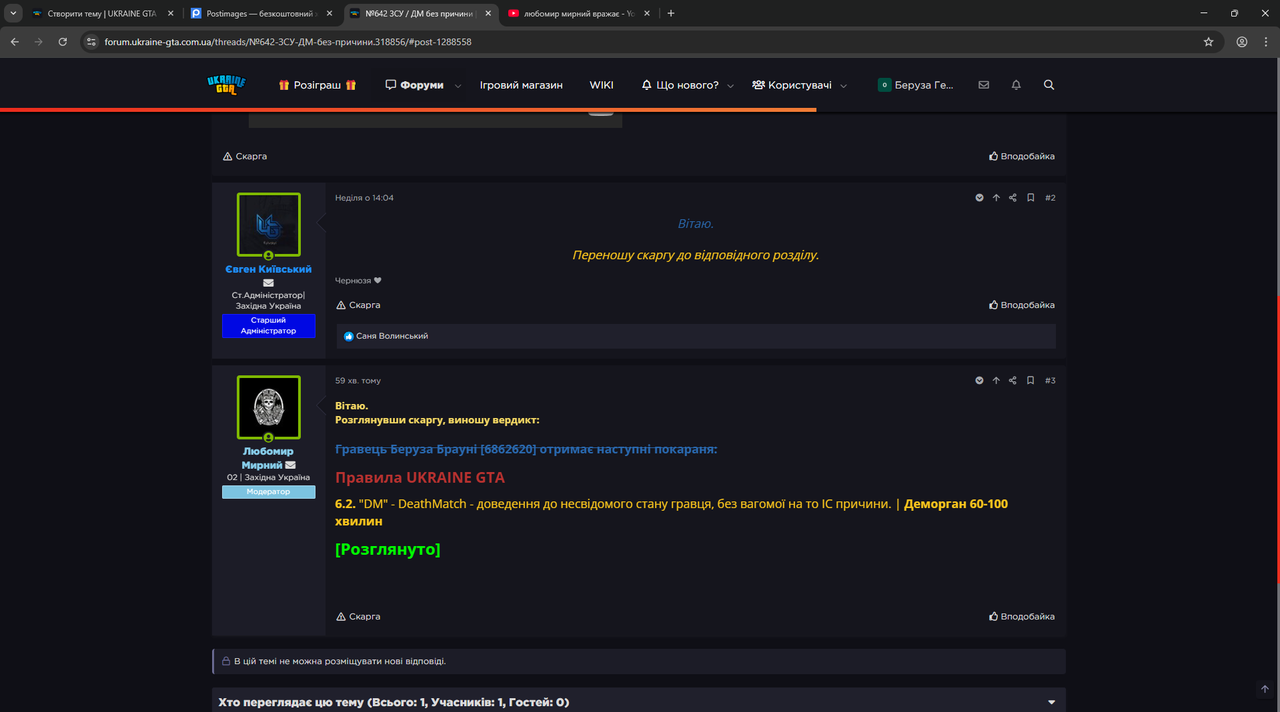Expand the Форуми menu chevron
Screen dimensions: 1280x712
coord(458,86)
